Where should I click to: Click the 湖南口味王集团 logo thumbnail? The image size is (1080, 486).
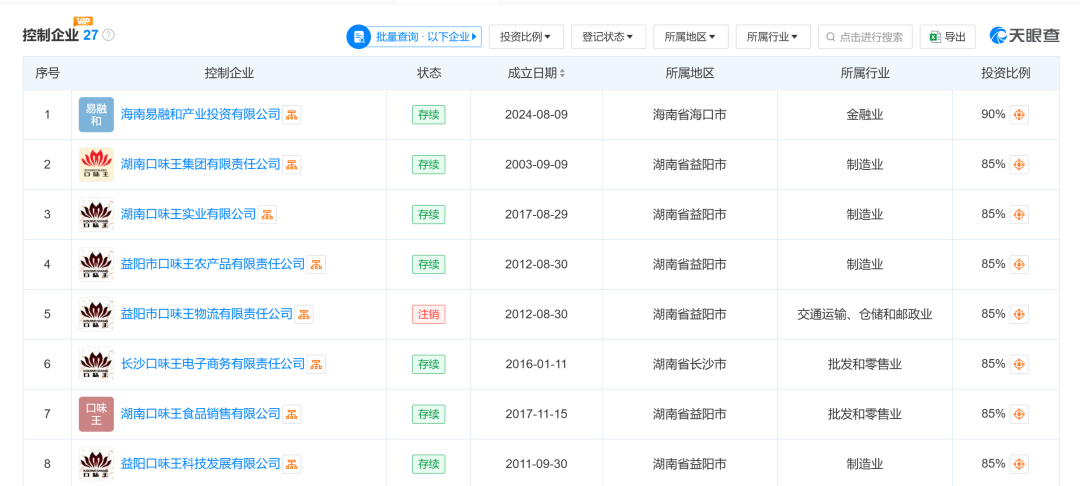coord(96,165)
